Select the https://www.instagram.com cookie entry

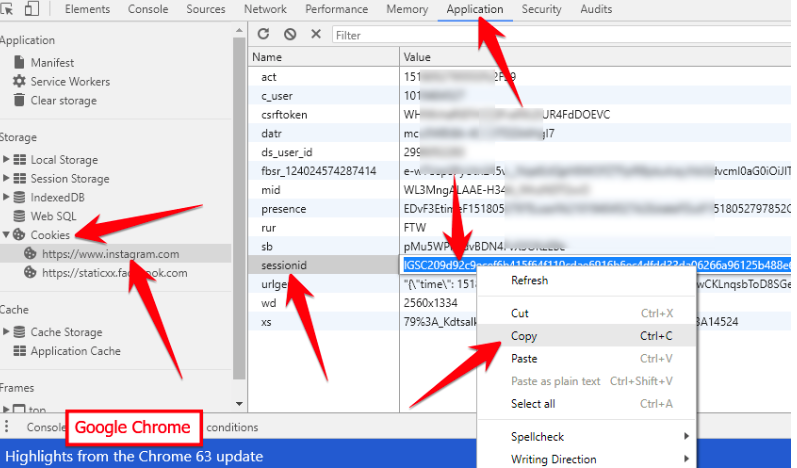click(x=110, y=254)
